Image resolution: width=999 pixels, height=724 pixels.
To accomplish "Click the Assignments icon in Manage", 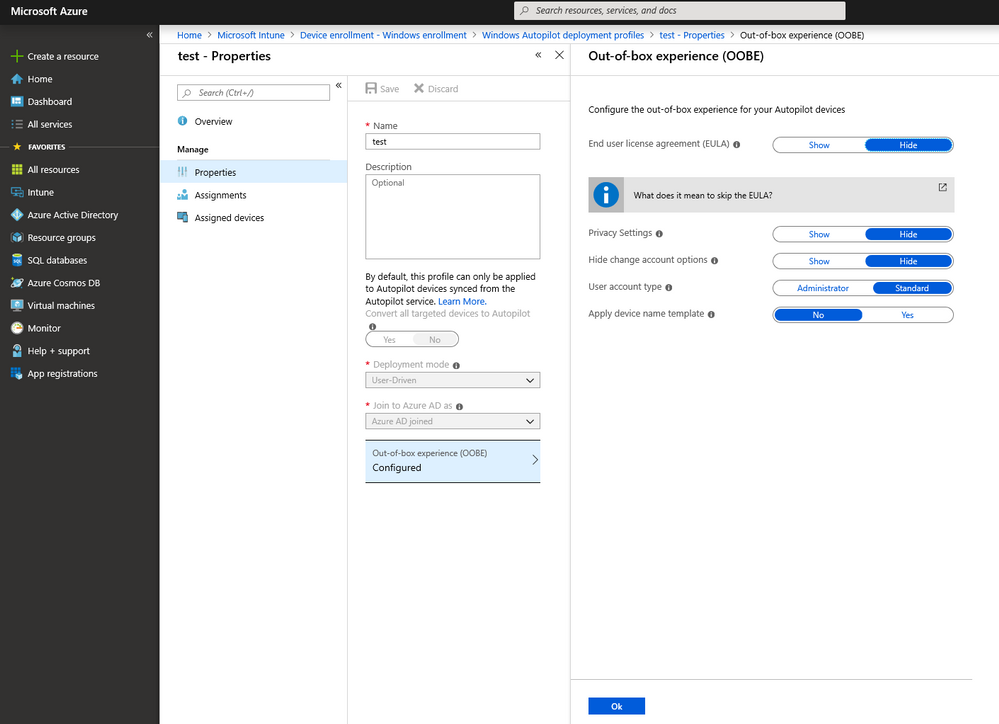I will (182, 195).
